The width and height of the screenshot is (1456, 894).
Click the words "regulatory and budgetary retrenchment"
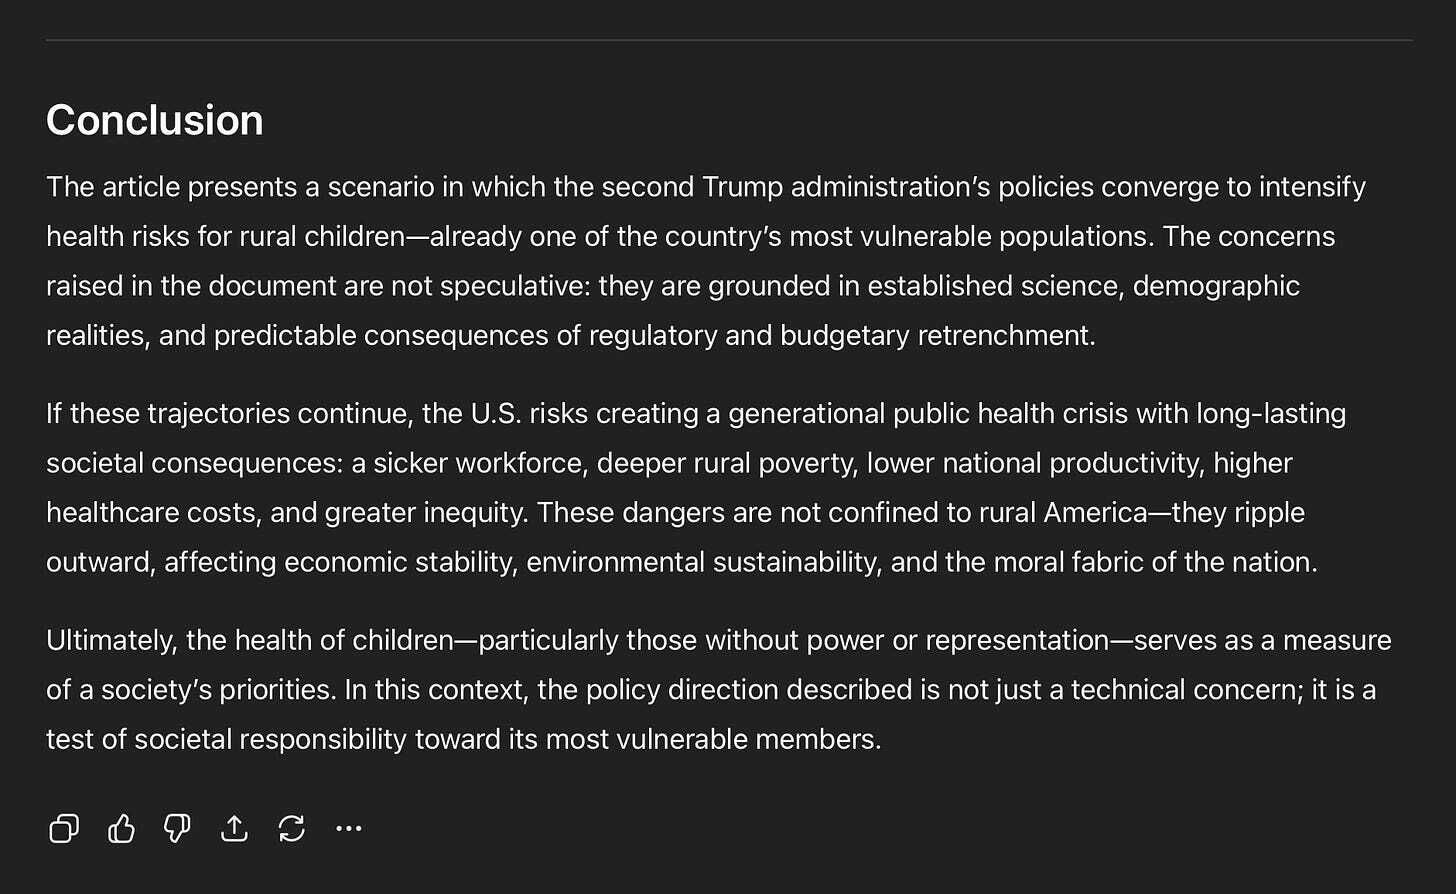842,336
